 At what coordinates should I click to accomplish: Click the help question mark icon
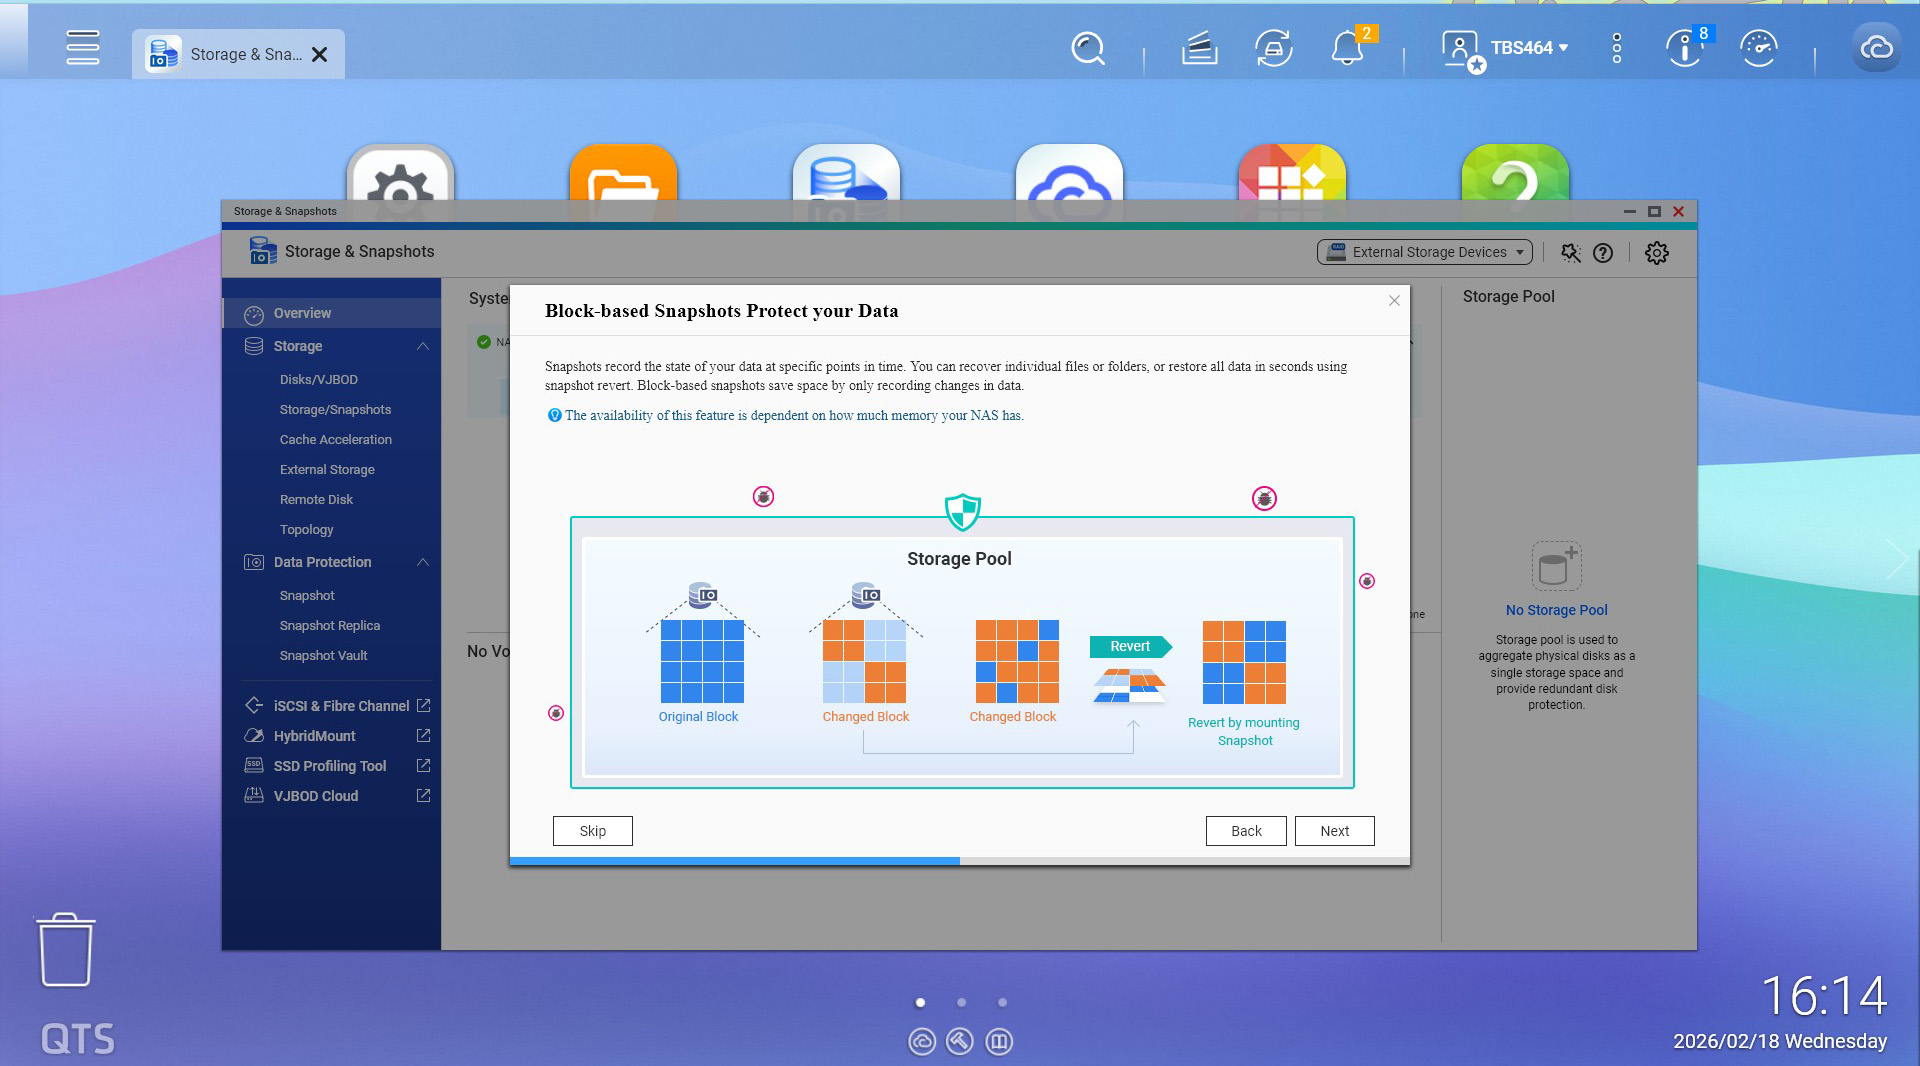click(x=1602, y=253)
